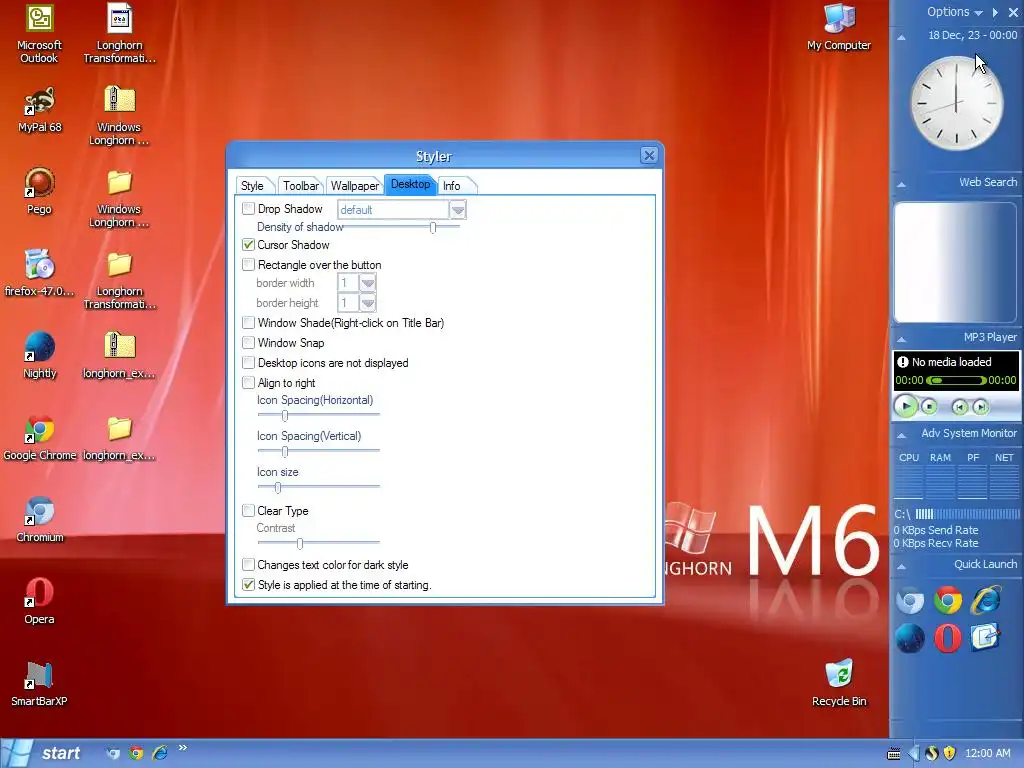Screen dimensions: 1024x768
Task: Enable Window Shade checkbox
Action: pos(248,323)
